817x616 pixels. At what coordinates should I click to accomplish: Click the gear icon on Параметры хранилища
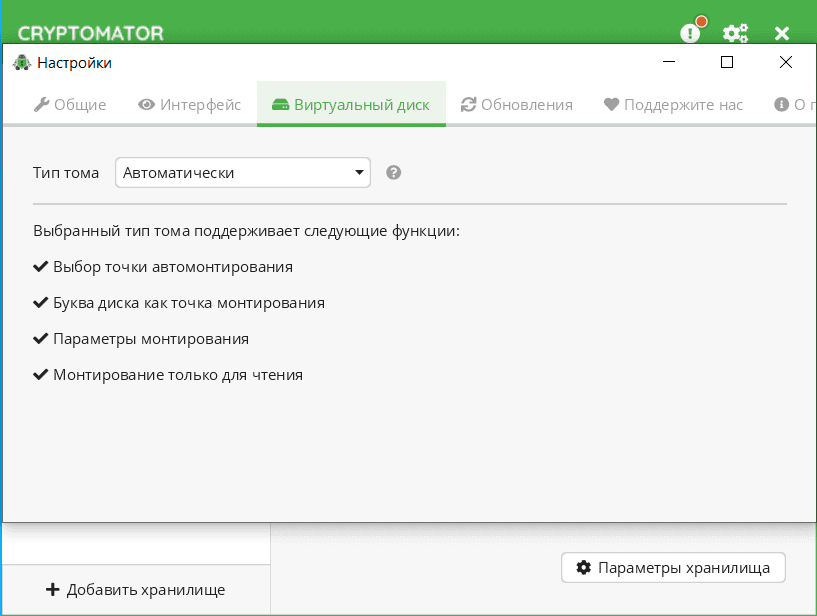(x=584, y=568)
